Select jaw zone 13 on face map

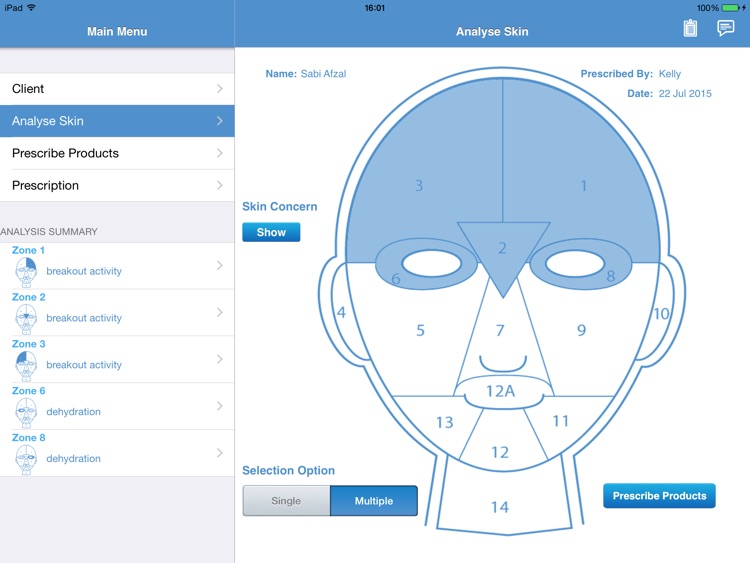pos(444,422)
